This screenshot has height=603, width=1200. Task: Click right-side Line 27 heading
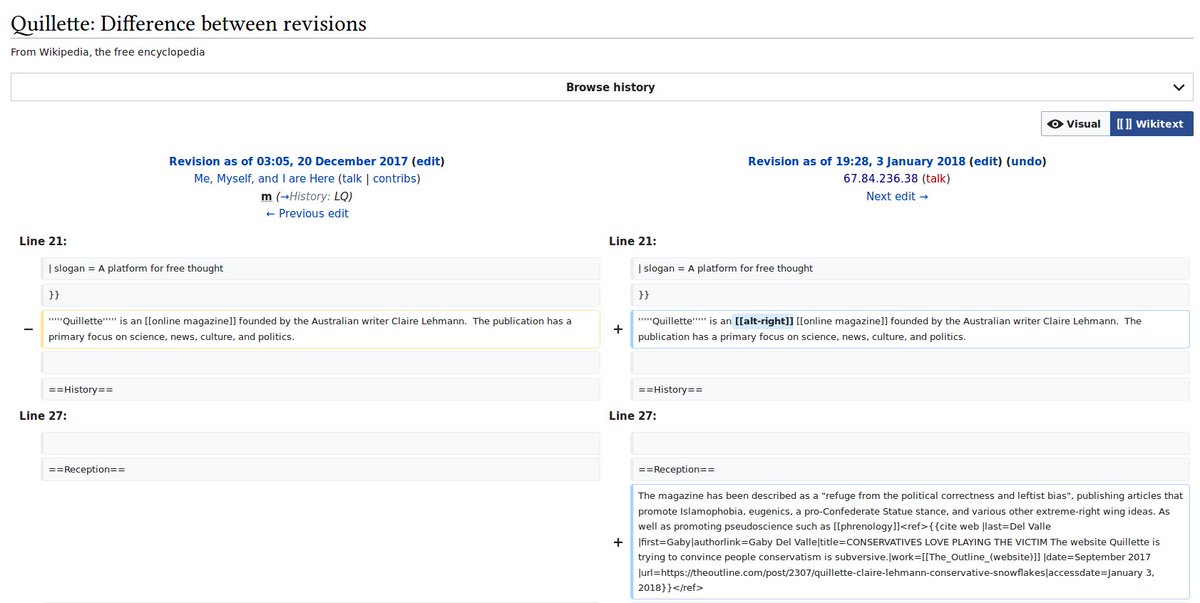[633, 415]
